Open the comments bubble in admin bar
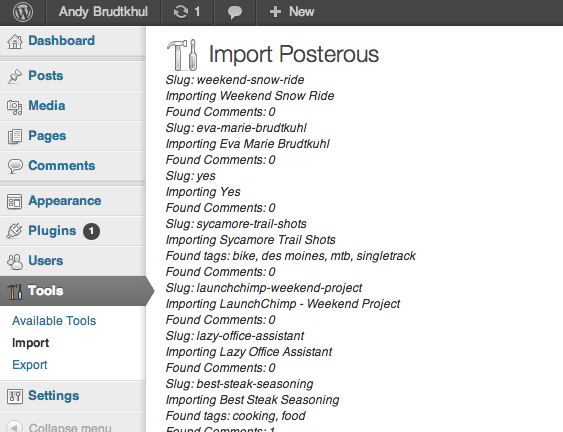The width and height of the screenshot is (563, 432). coord(235,12)
